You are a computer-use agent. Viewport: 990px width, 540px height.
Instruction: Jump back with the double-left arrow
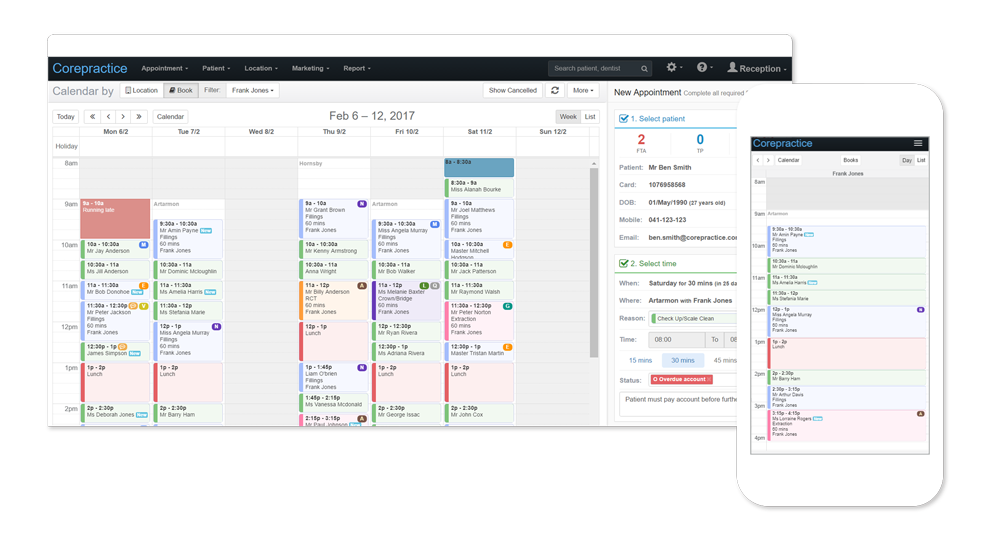[92, 117]
